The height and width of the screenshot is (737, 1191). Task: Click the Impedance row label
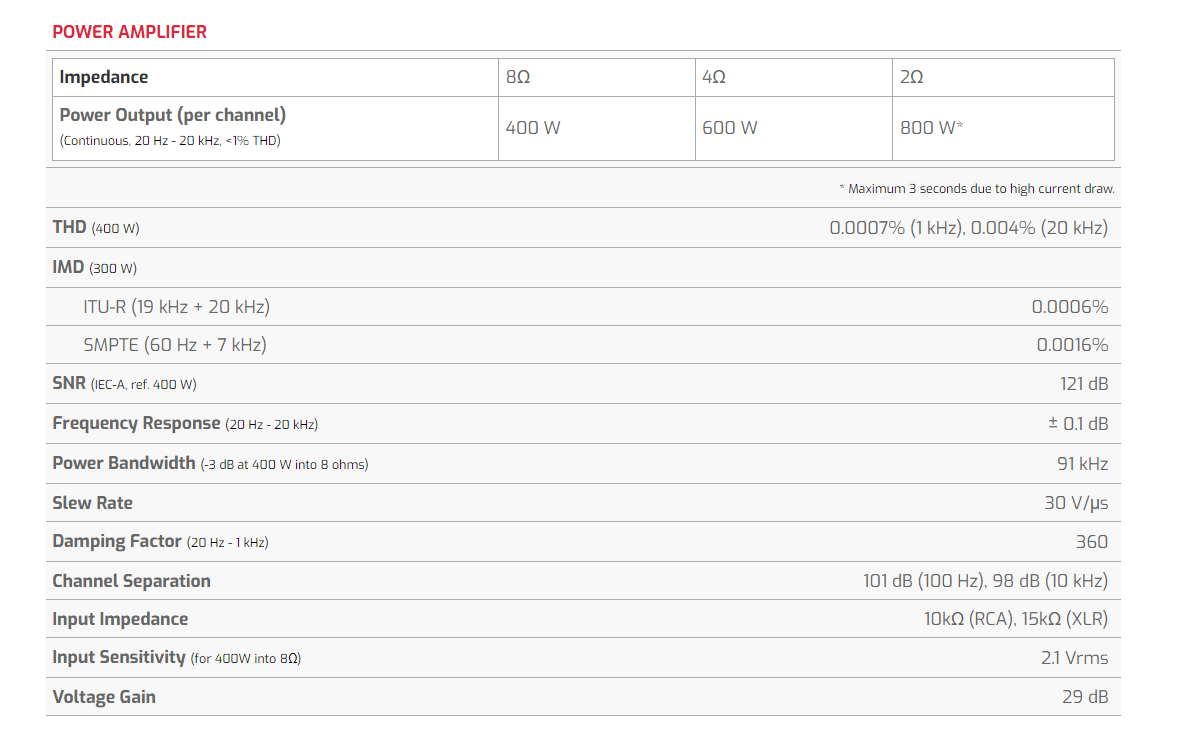click(104, 77)
